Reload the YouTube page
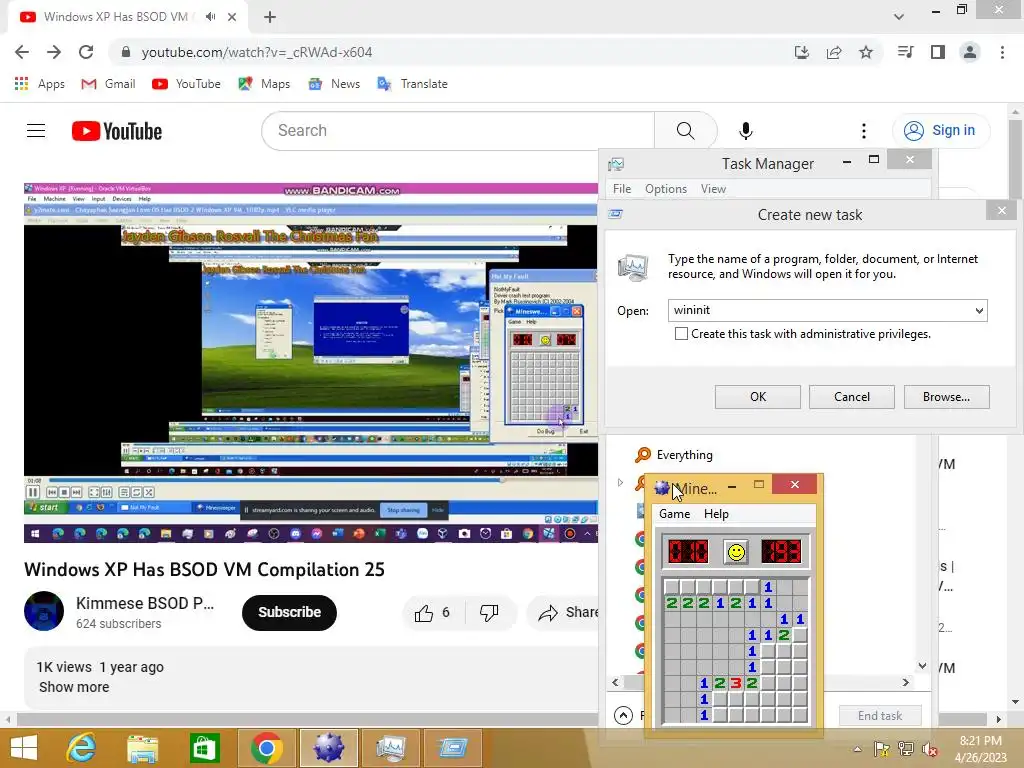This screenshot has width=1024, height=768. click(86, 52)
